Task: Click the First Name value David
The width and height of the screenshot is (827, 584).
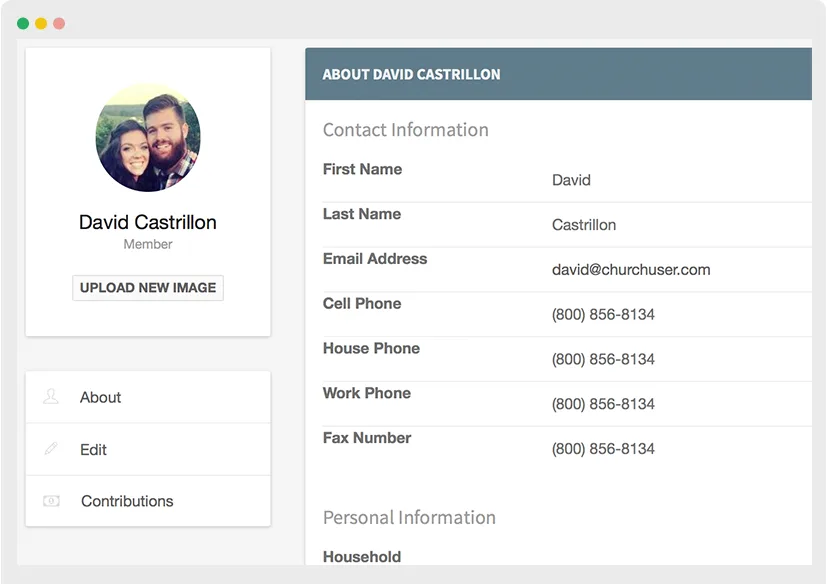Action: (571, 180)
